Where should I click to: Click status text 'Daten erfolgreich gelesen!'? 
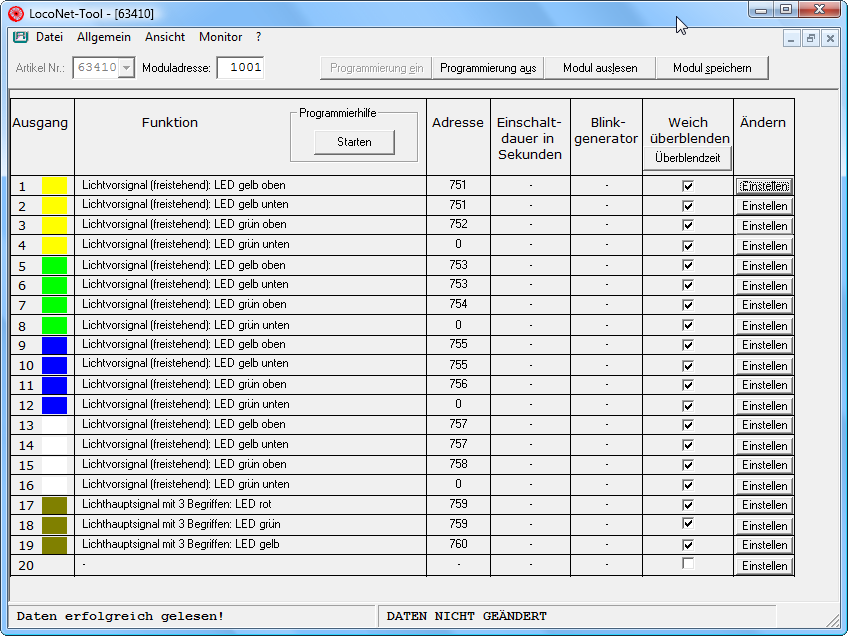pyautogui.click(x=120, y=616)
